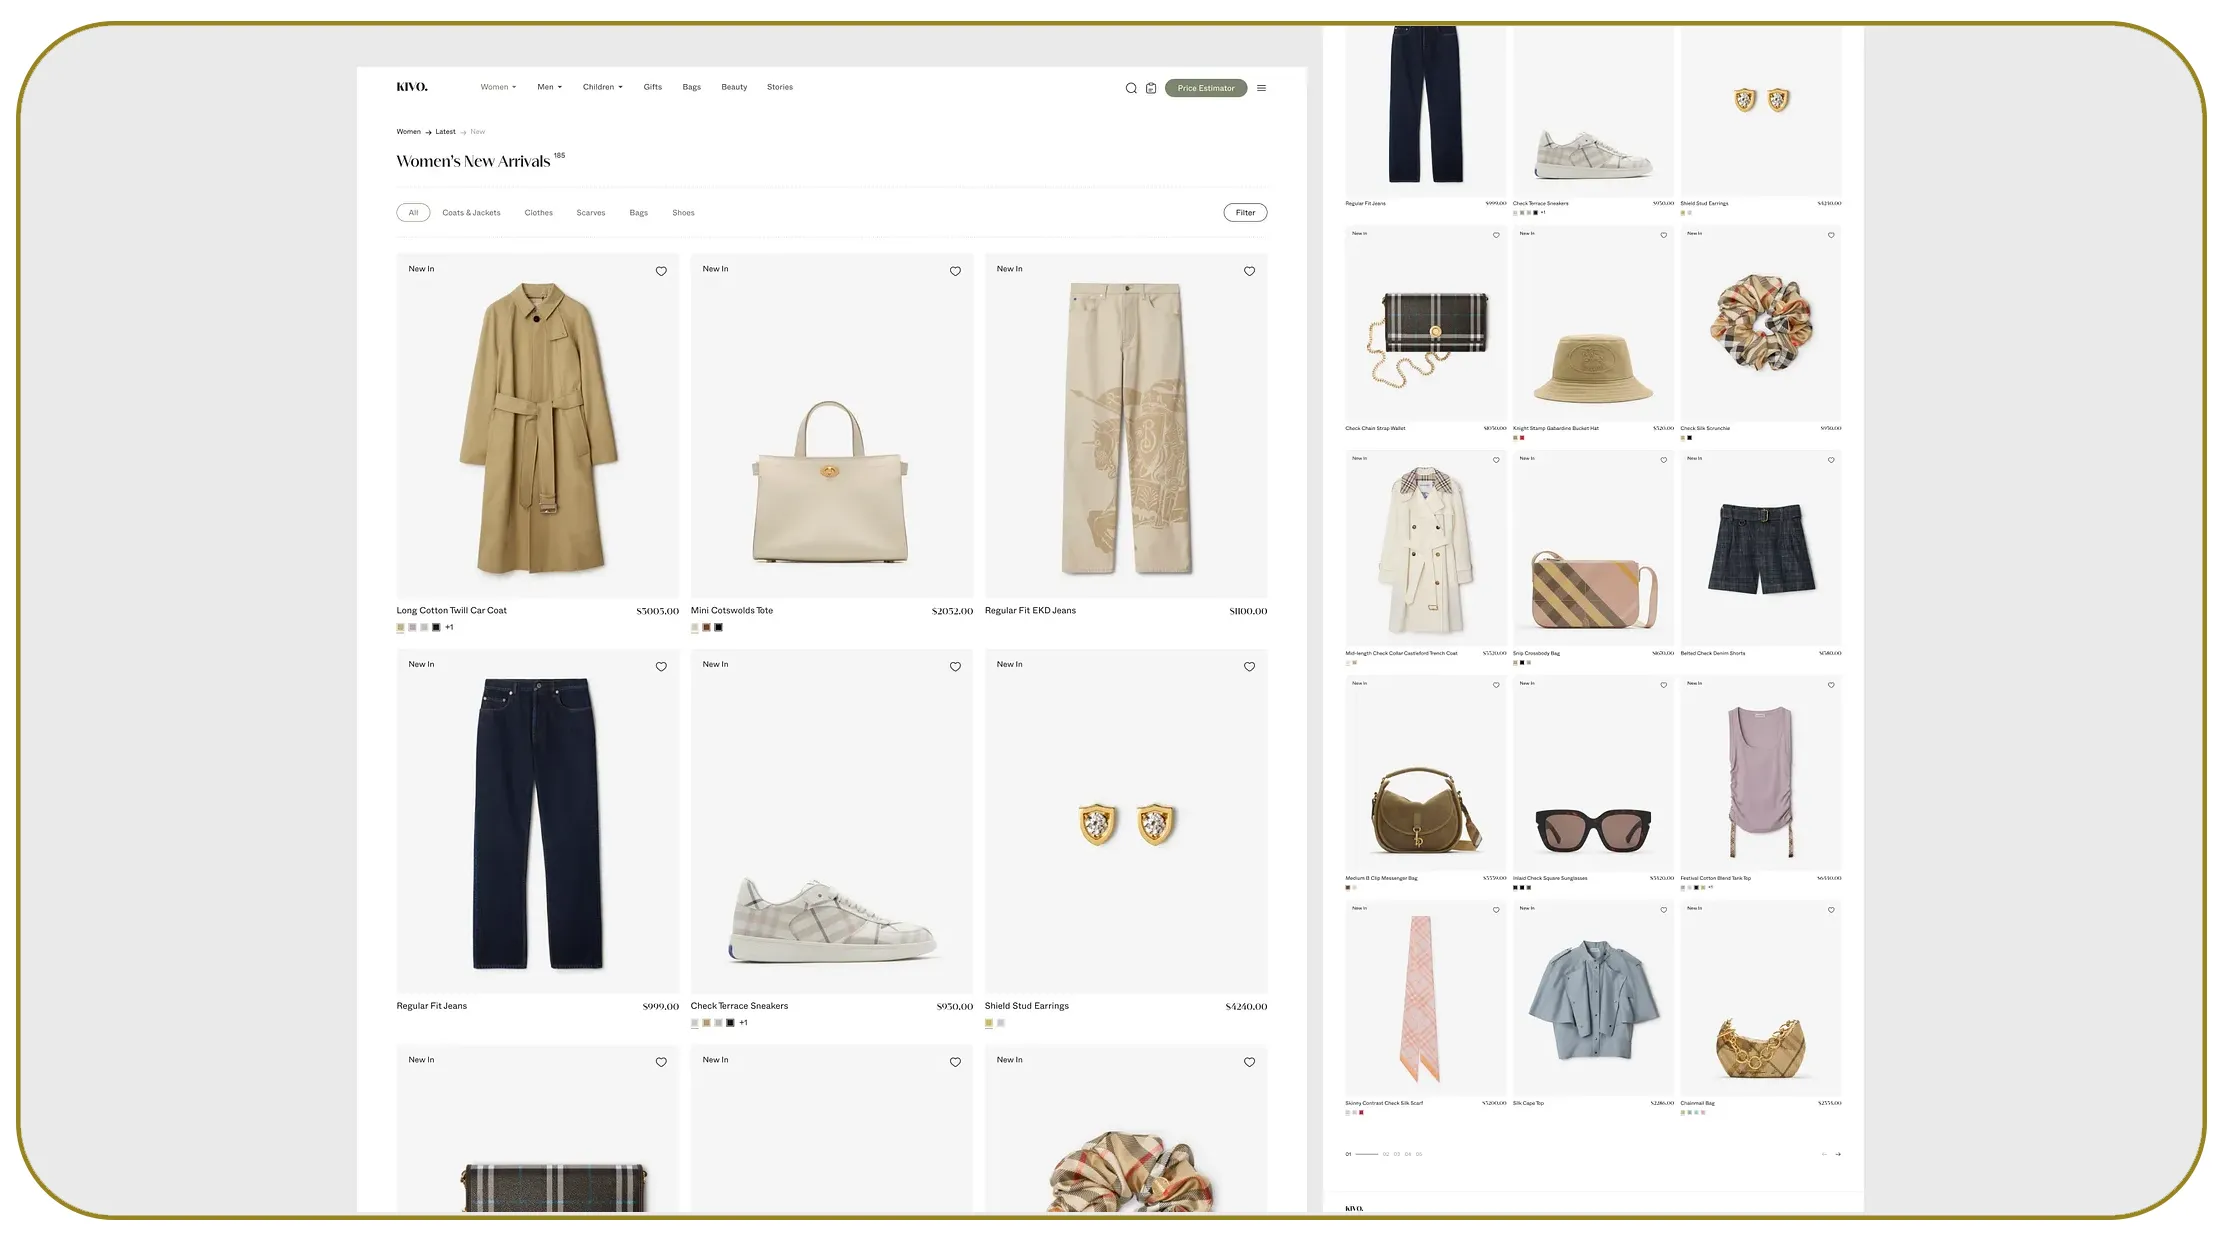Click the KIVO logo in the header

[412, 87]
